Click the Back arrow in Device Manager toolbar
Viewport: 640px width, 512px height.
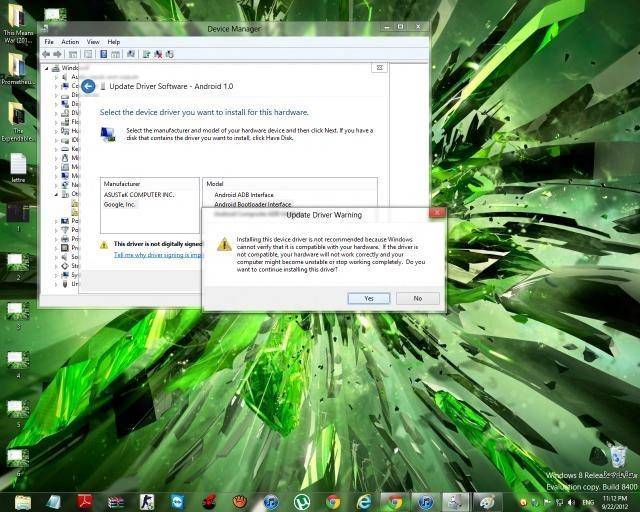[x=46, y=54]
